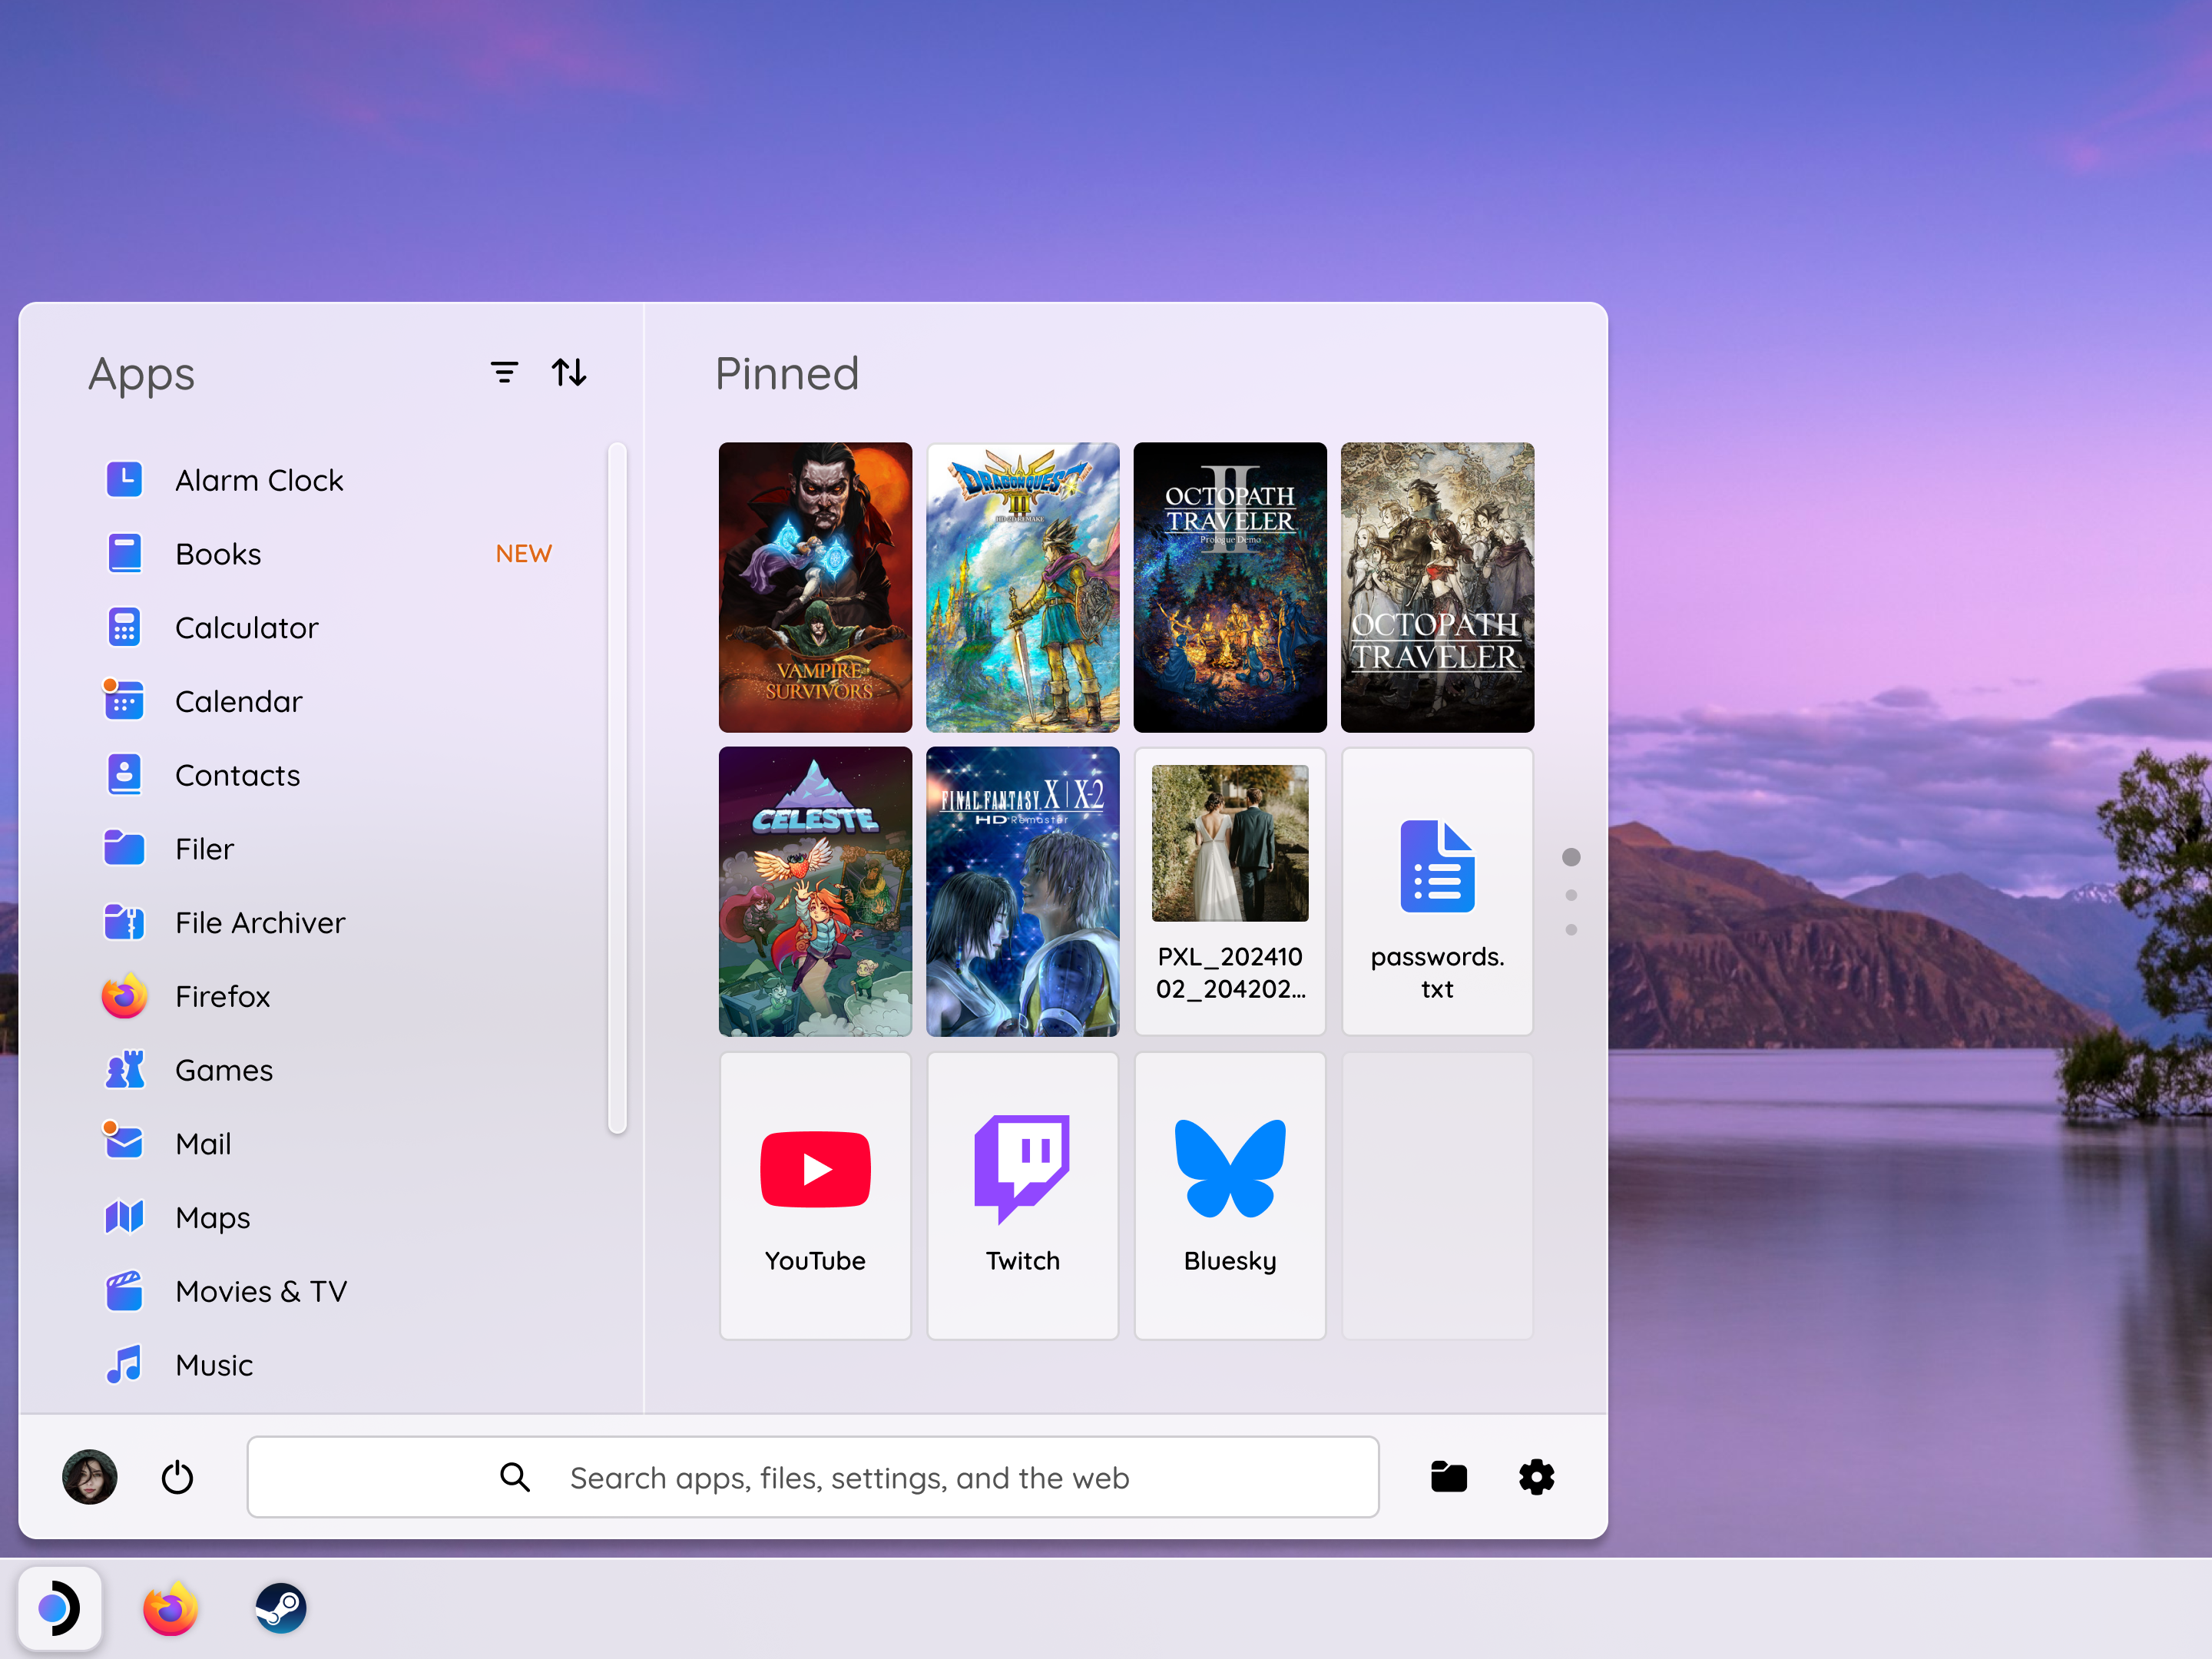Click the power button near the avatar
The image size is (2212, 1659).
(176, 1477)
